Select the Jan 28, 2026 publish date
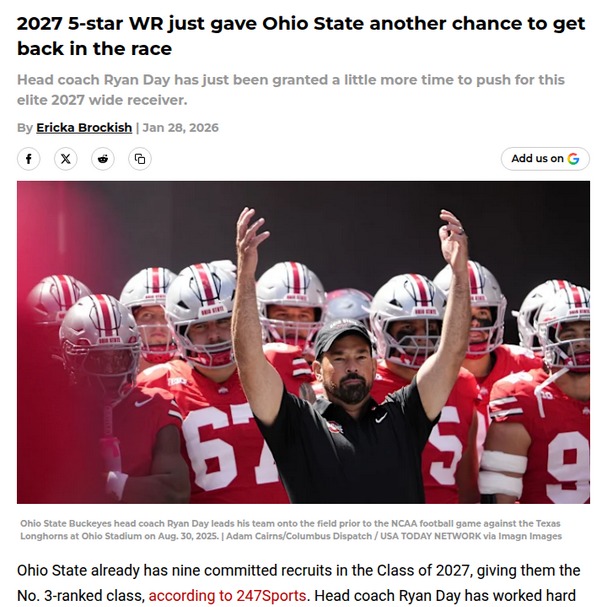 pyautogui.click(x=180, y=127)
